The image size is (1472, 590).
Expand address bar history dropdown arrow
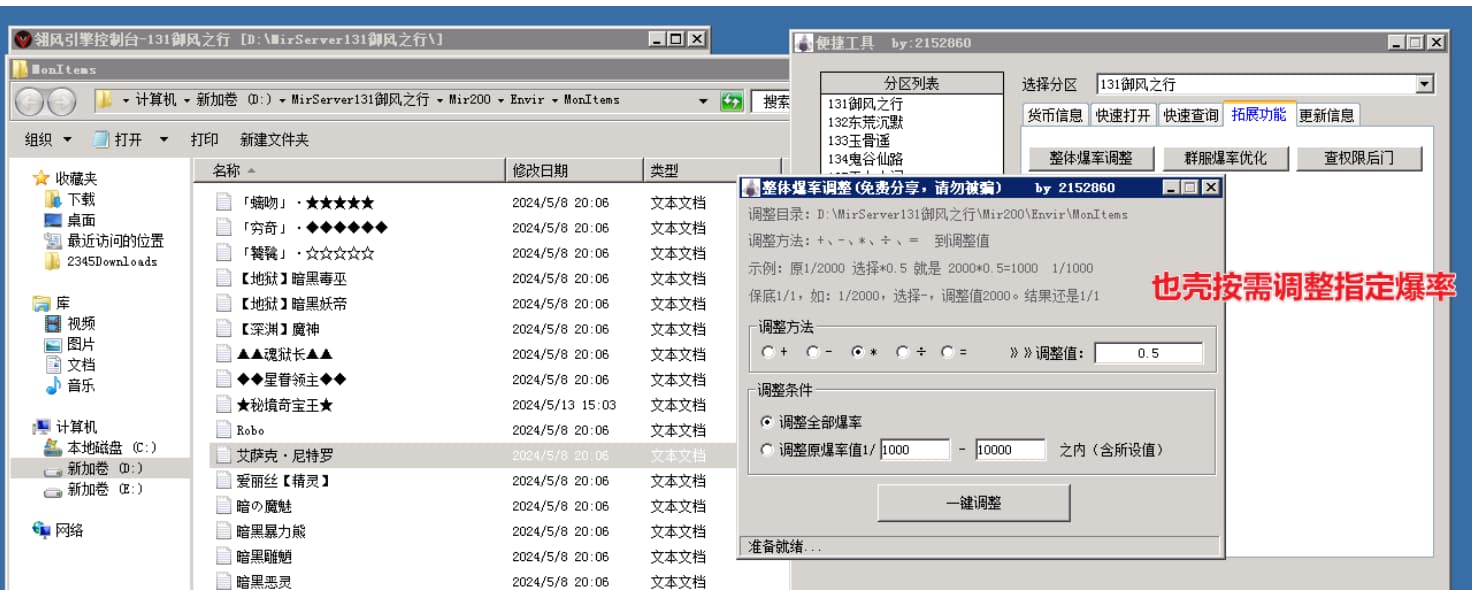coord(703,101)
